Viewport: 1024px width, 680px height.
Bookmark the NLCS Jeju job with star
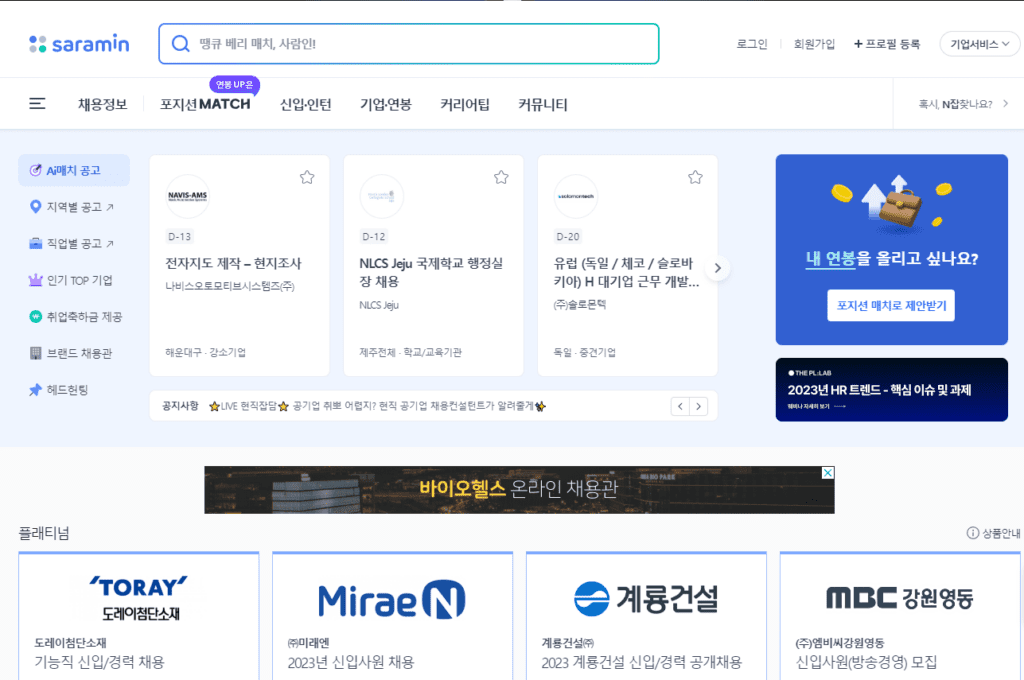click(501, 177)
